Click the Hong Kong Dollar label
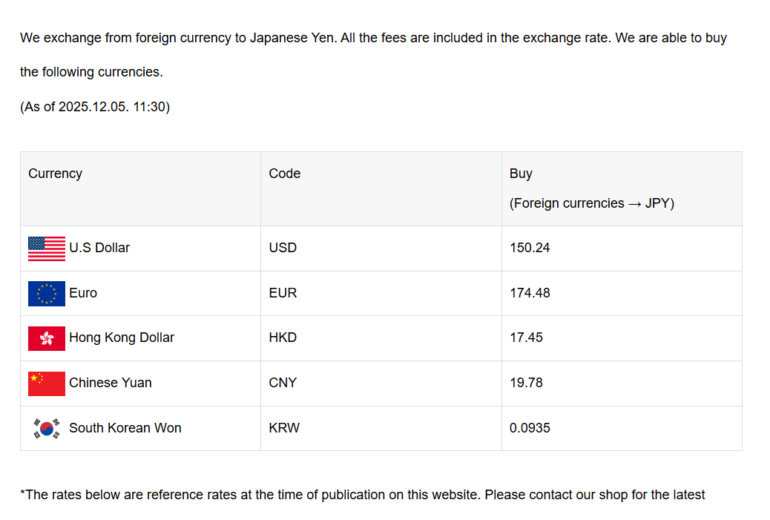 coord(121,338)
